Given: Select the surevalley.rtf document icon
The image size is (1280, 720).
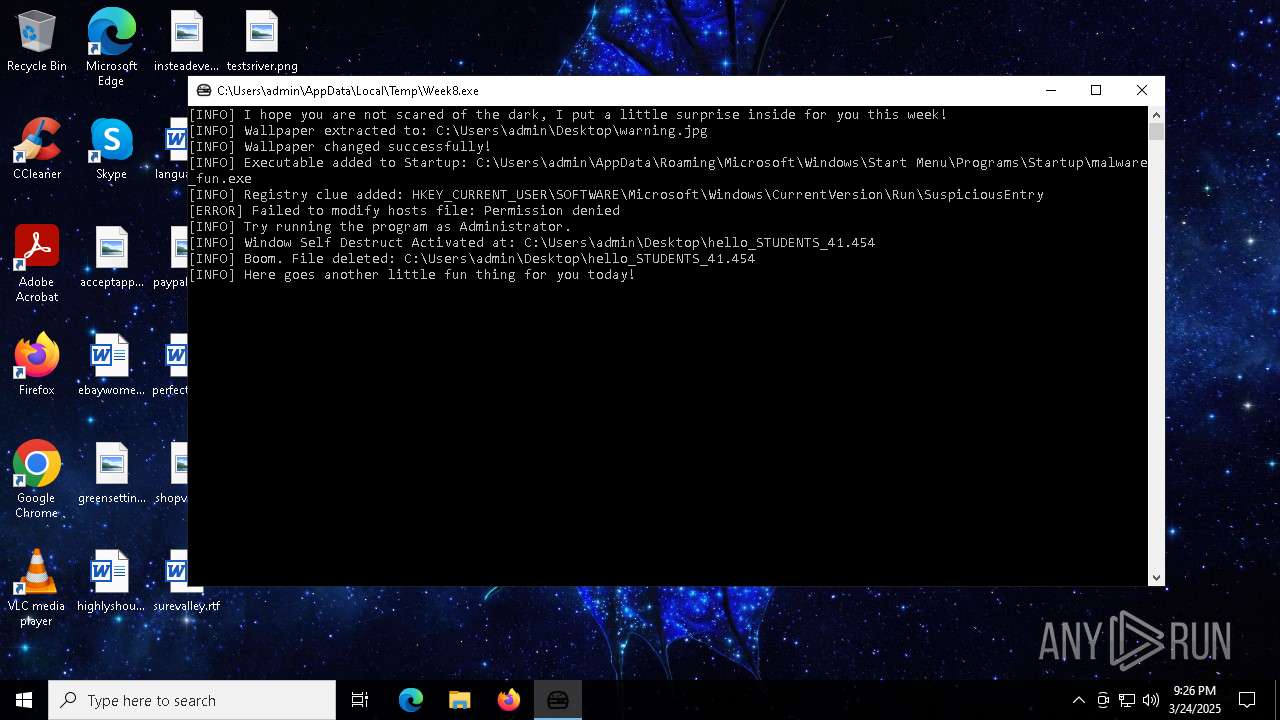Looking at the screenshot, I should (x=186, y=581).
